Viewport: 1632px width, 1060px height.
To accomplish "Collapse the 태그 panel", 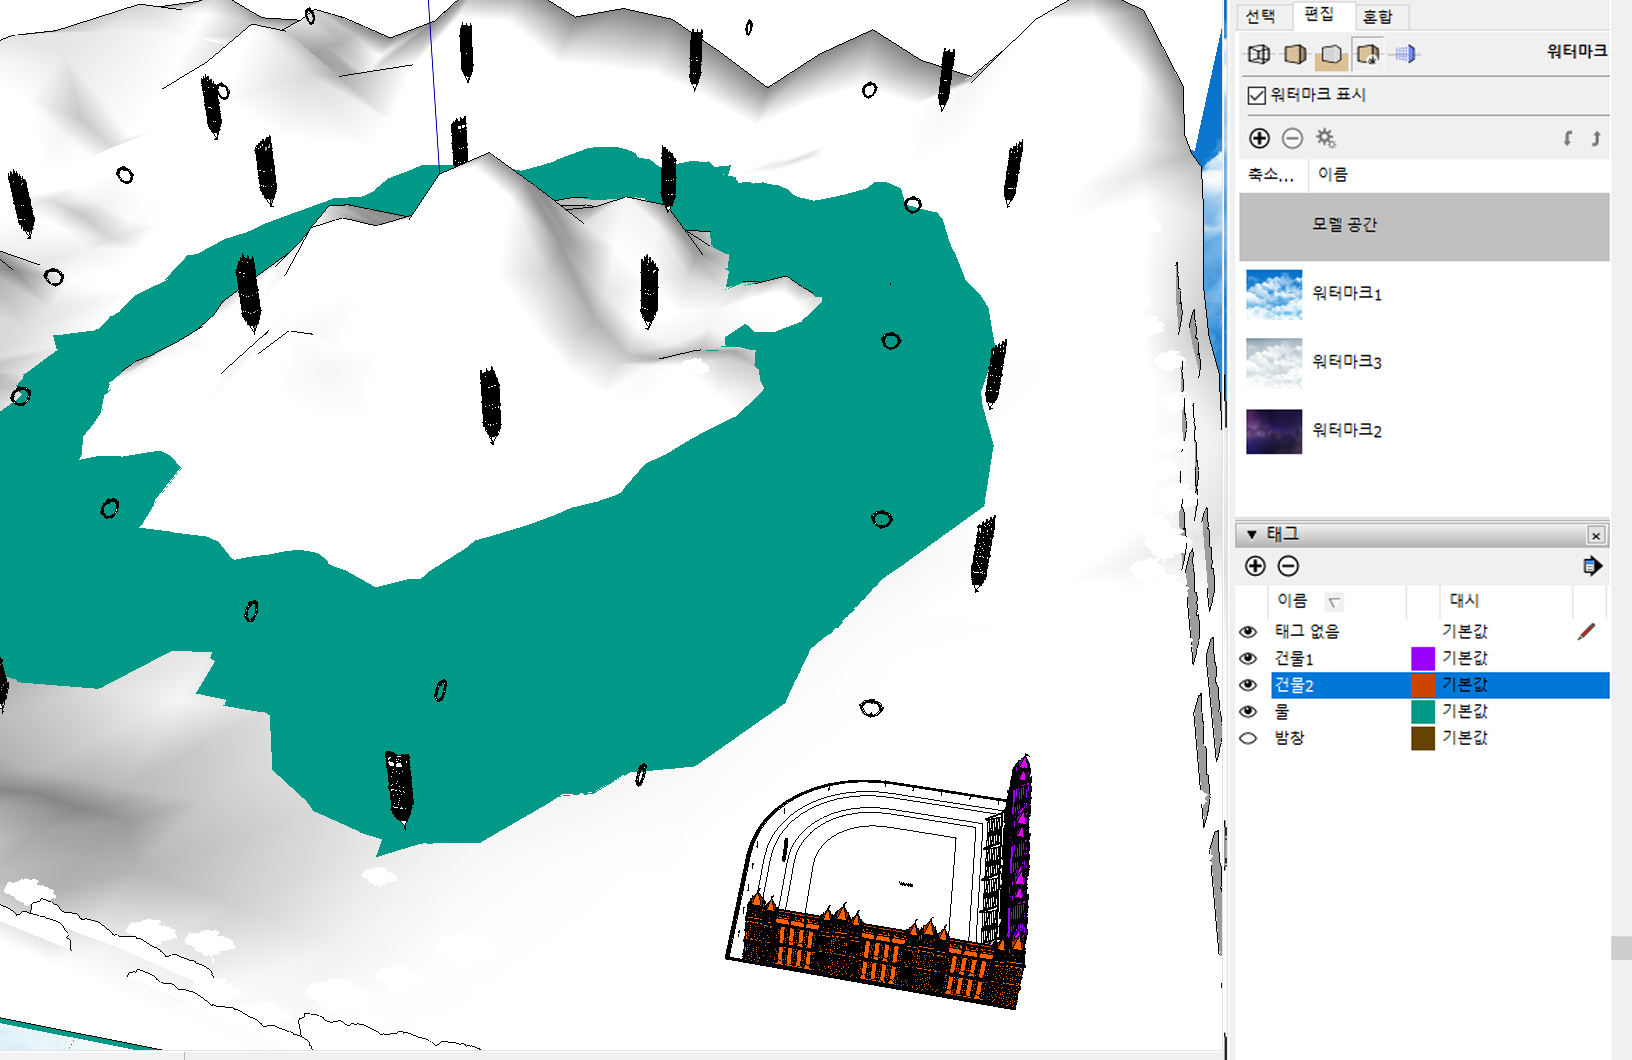I will (1252, 534).
